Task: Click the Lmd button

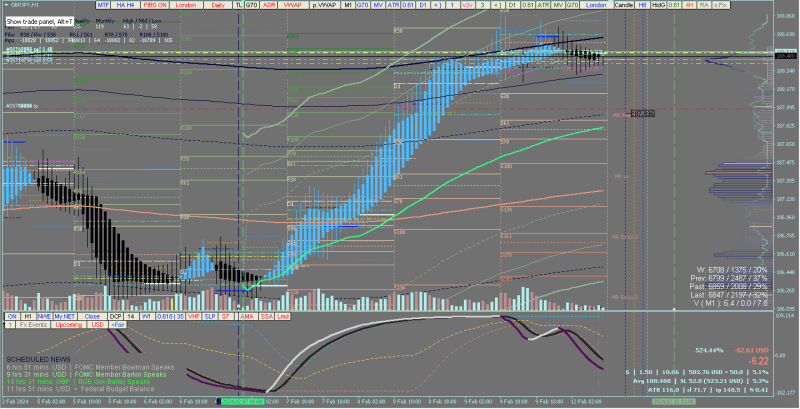Action: tap(282, 317)
